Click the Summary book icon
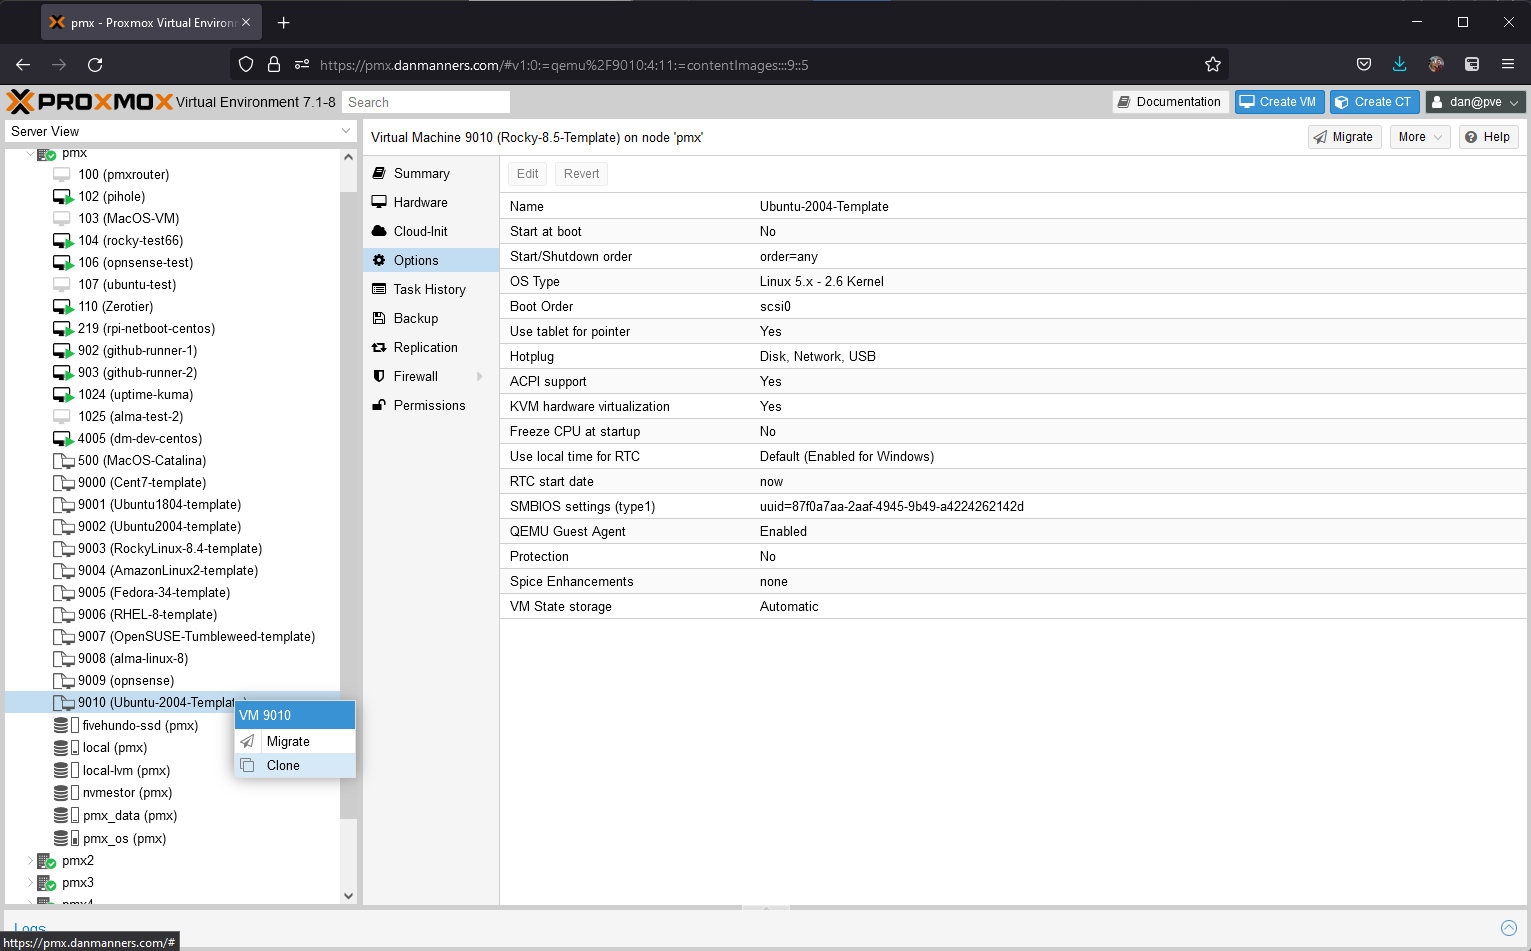Image resolution: width=1531 pixels, height=951 pixels. [x=379, y=173]
